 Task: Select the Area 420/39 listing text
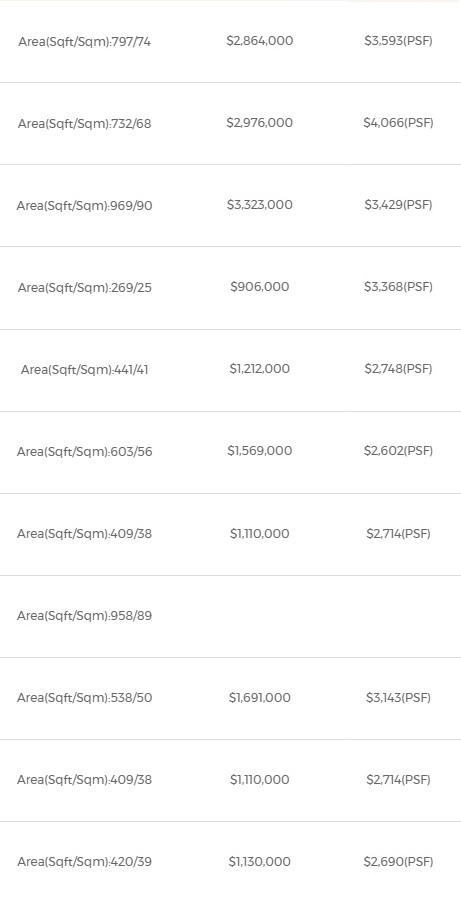click(84, 862)
